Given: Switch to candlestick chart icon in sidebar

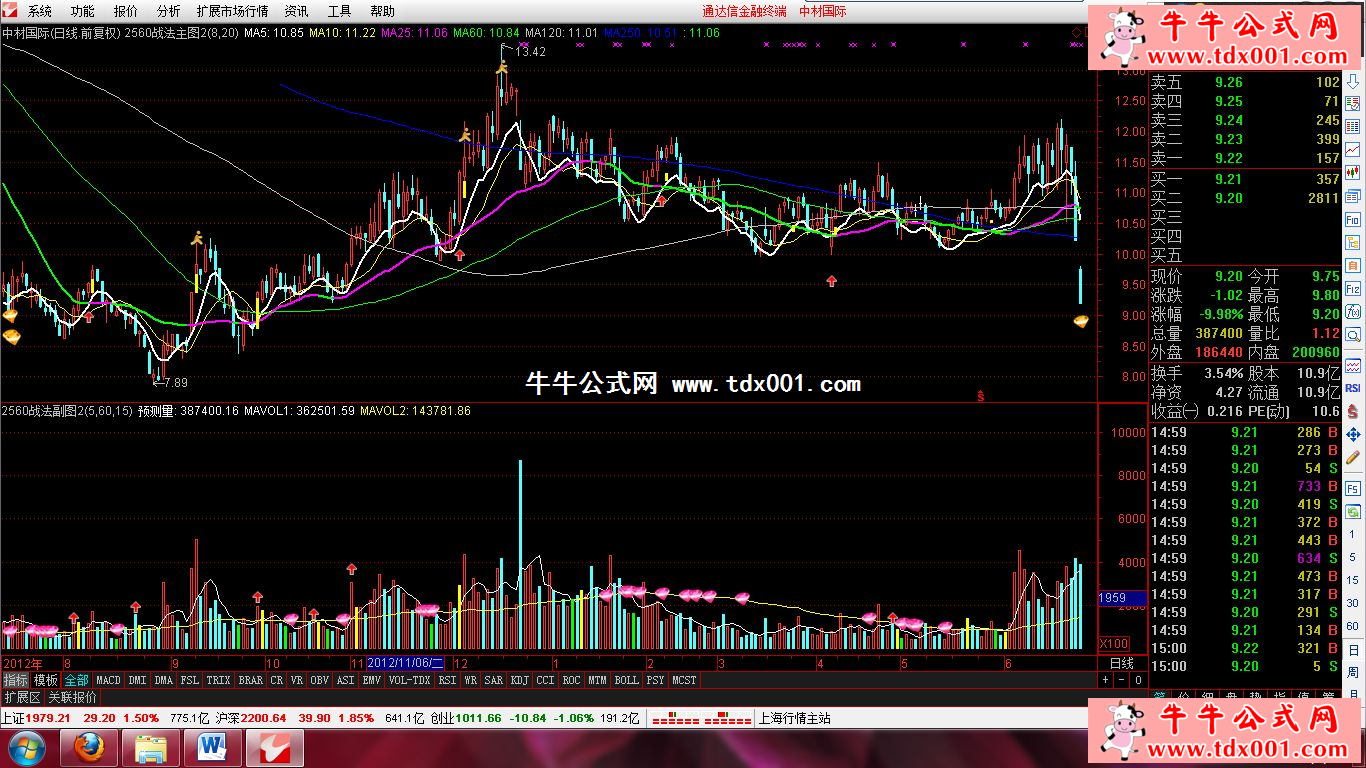Looking at the screenshot, I should tap(1353, 171).
